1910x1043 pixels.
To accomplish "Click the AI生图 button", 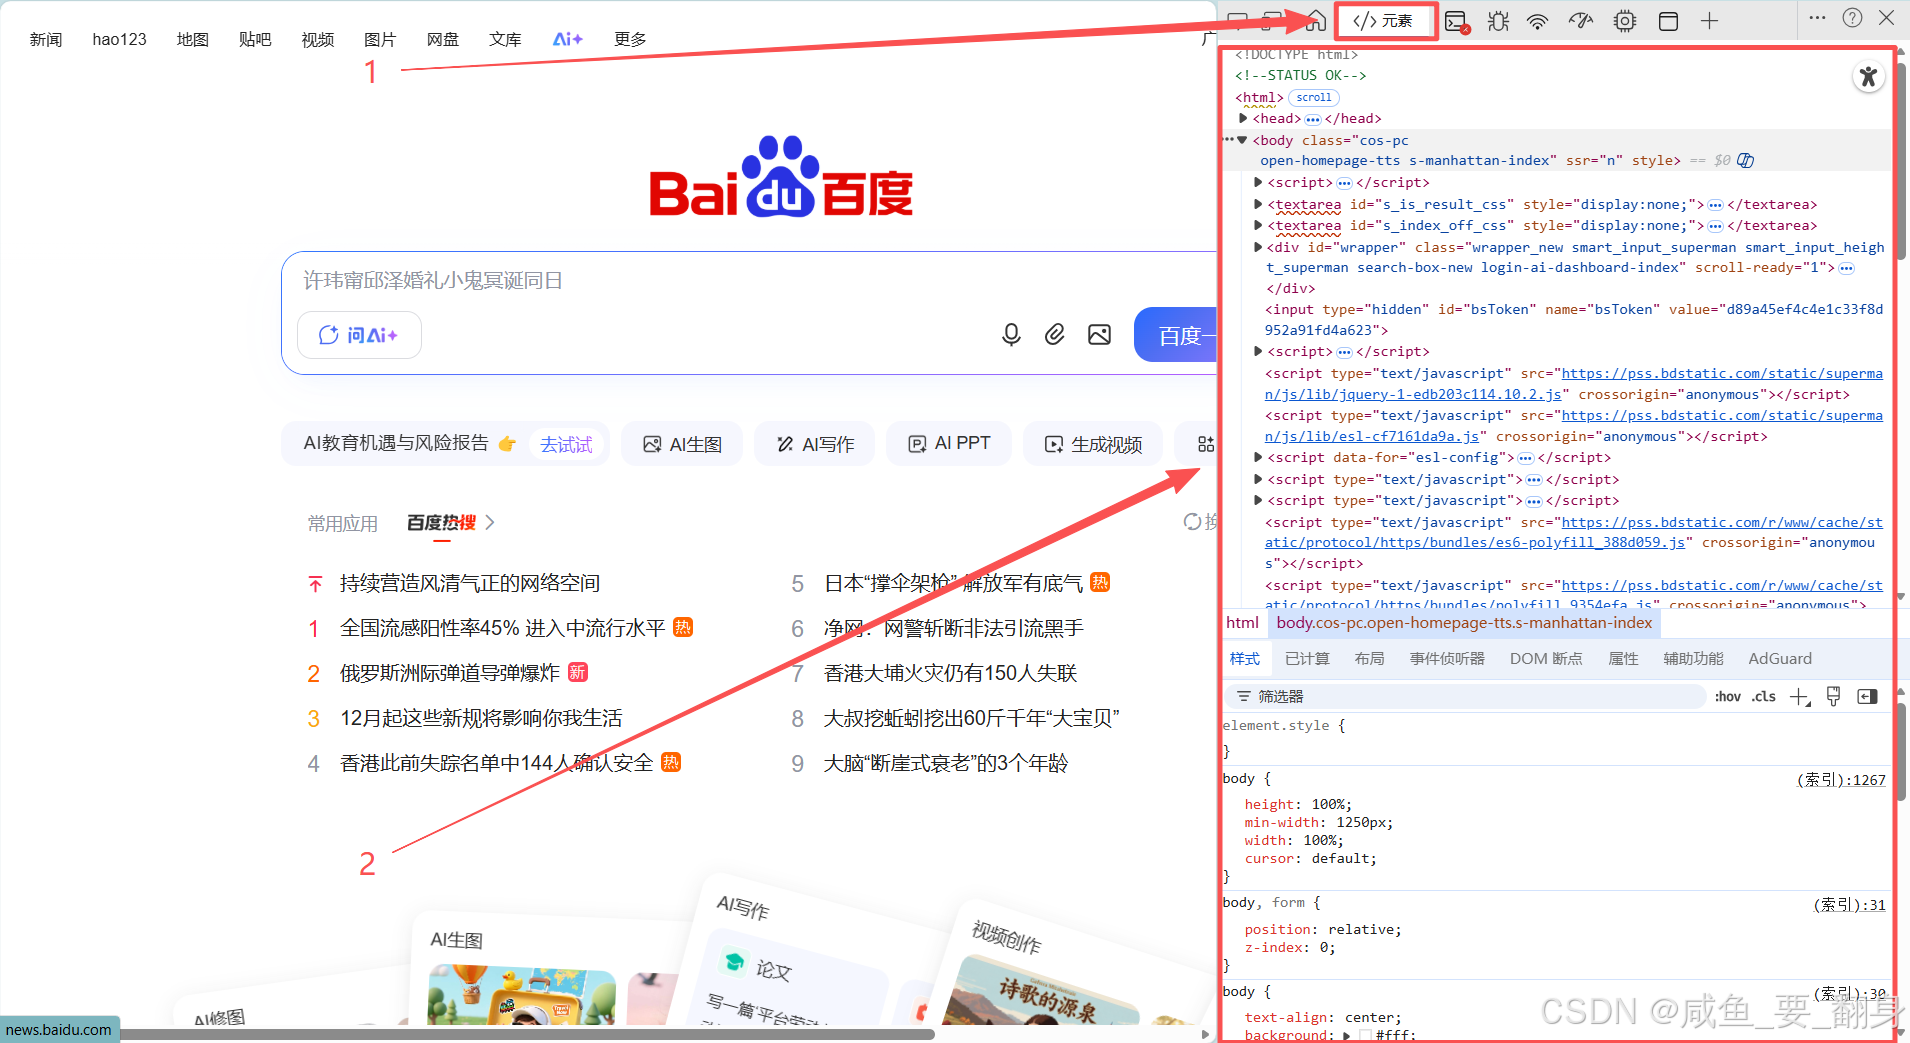I will point(682,444).
